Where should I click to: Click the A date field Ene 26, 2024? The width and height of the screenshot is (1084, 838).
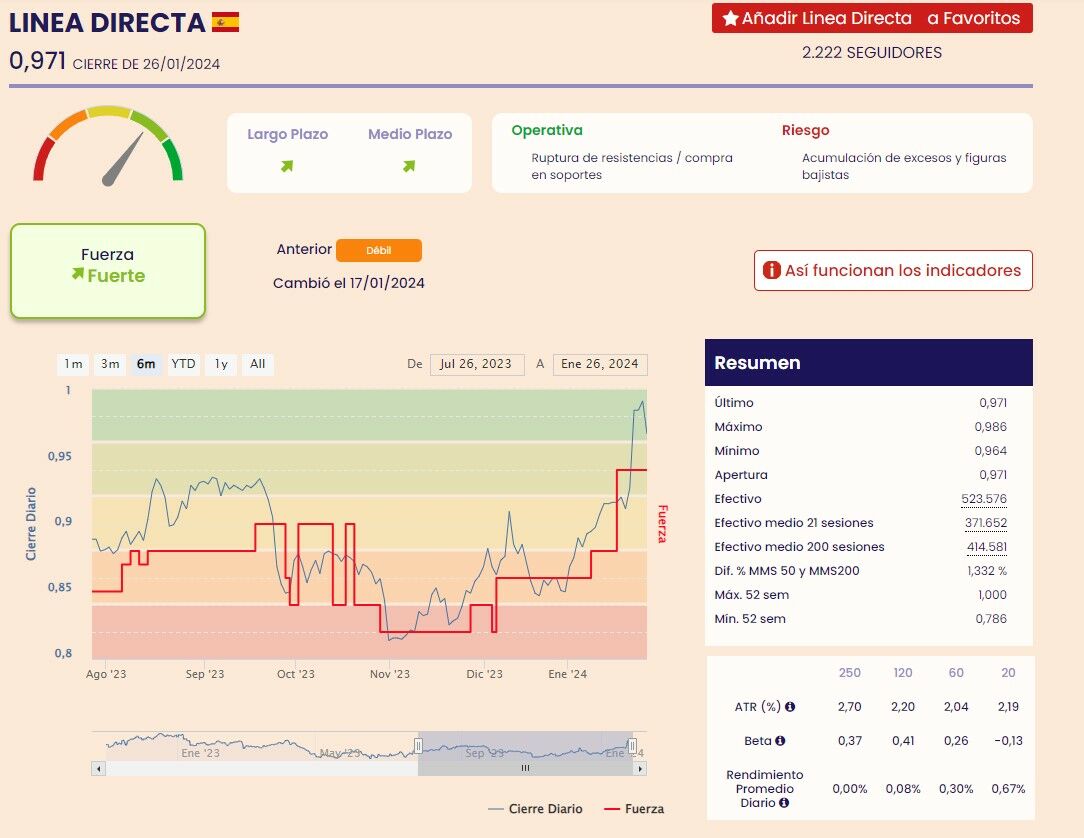pos(600,364)
